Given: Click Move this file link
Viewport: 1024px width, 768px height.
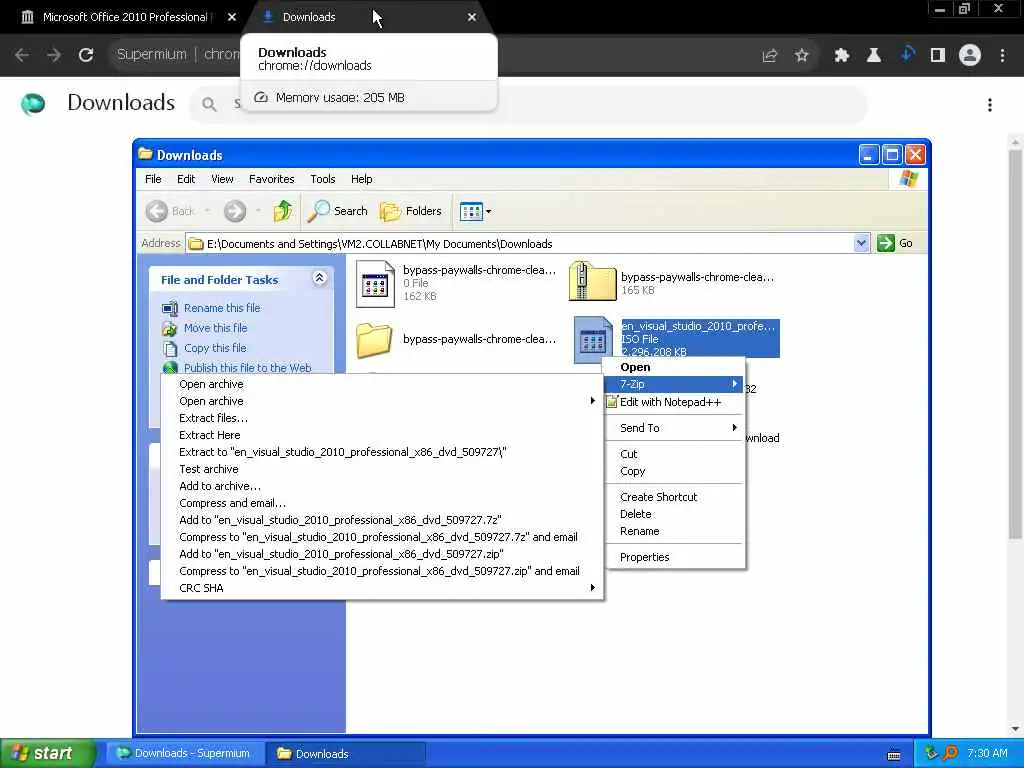Looking at the screenshot, I should [216, 328].
